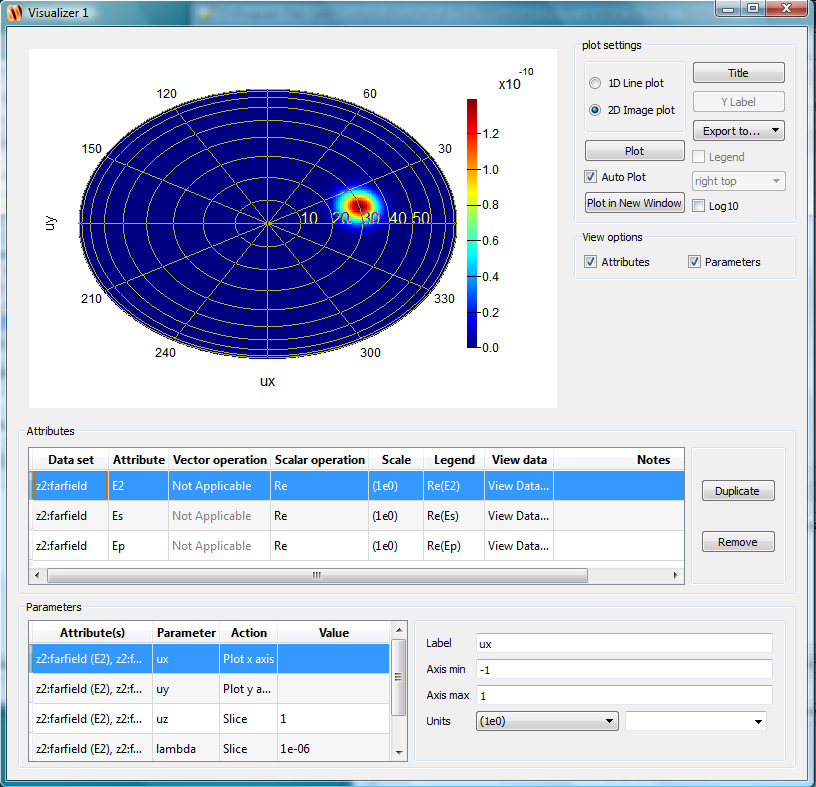Viewport: 816px width, 787px height.
Task: Duplicate the selected E2 attribute
Action: click(738, 491)
